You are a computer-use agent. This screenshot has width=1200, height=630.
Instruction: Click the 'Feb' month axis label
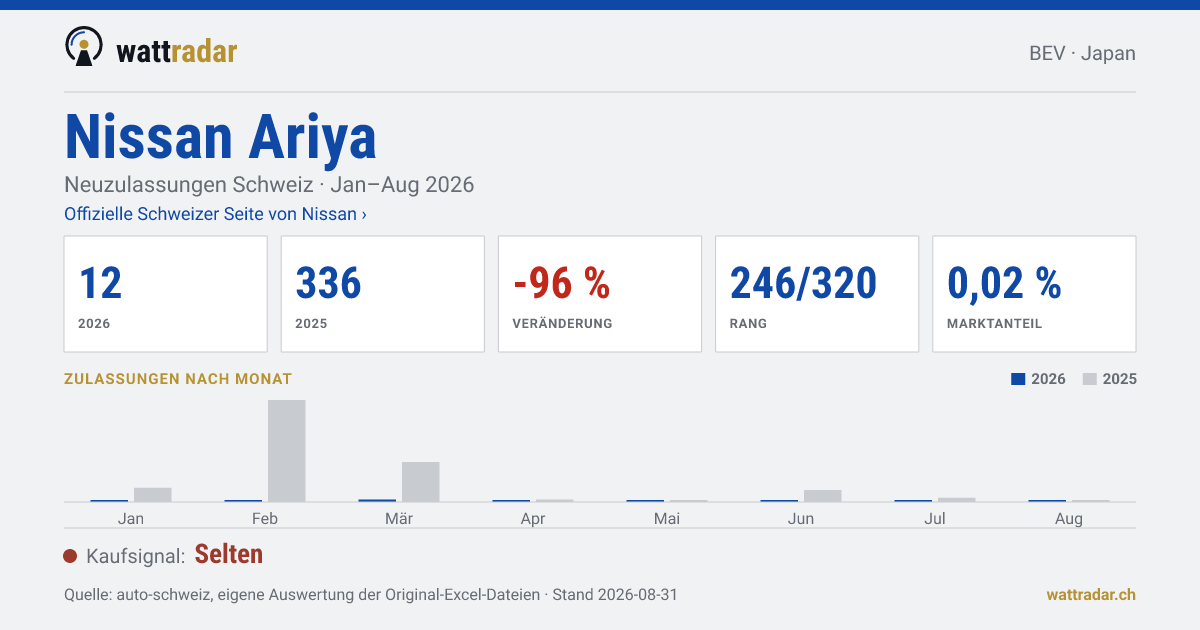tap(265, 518)
